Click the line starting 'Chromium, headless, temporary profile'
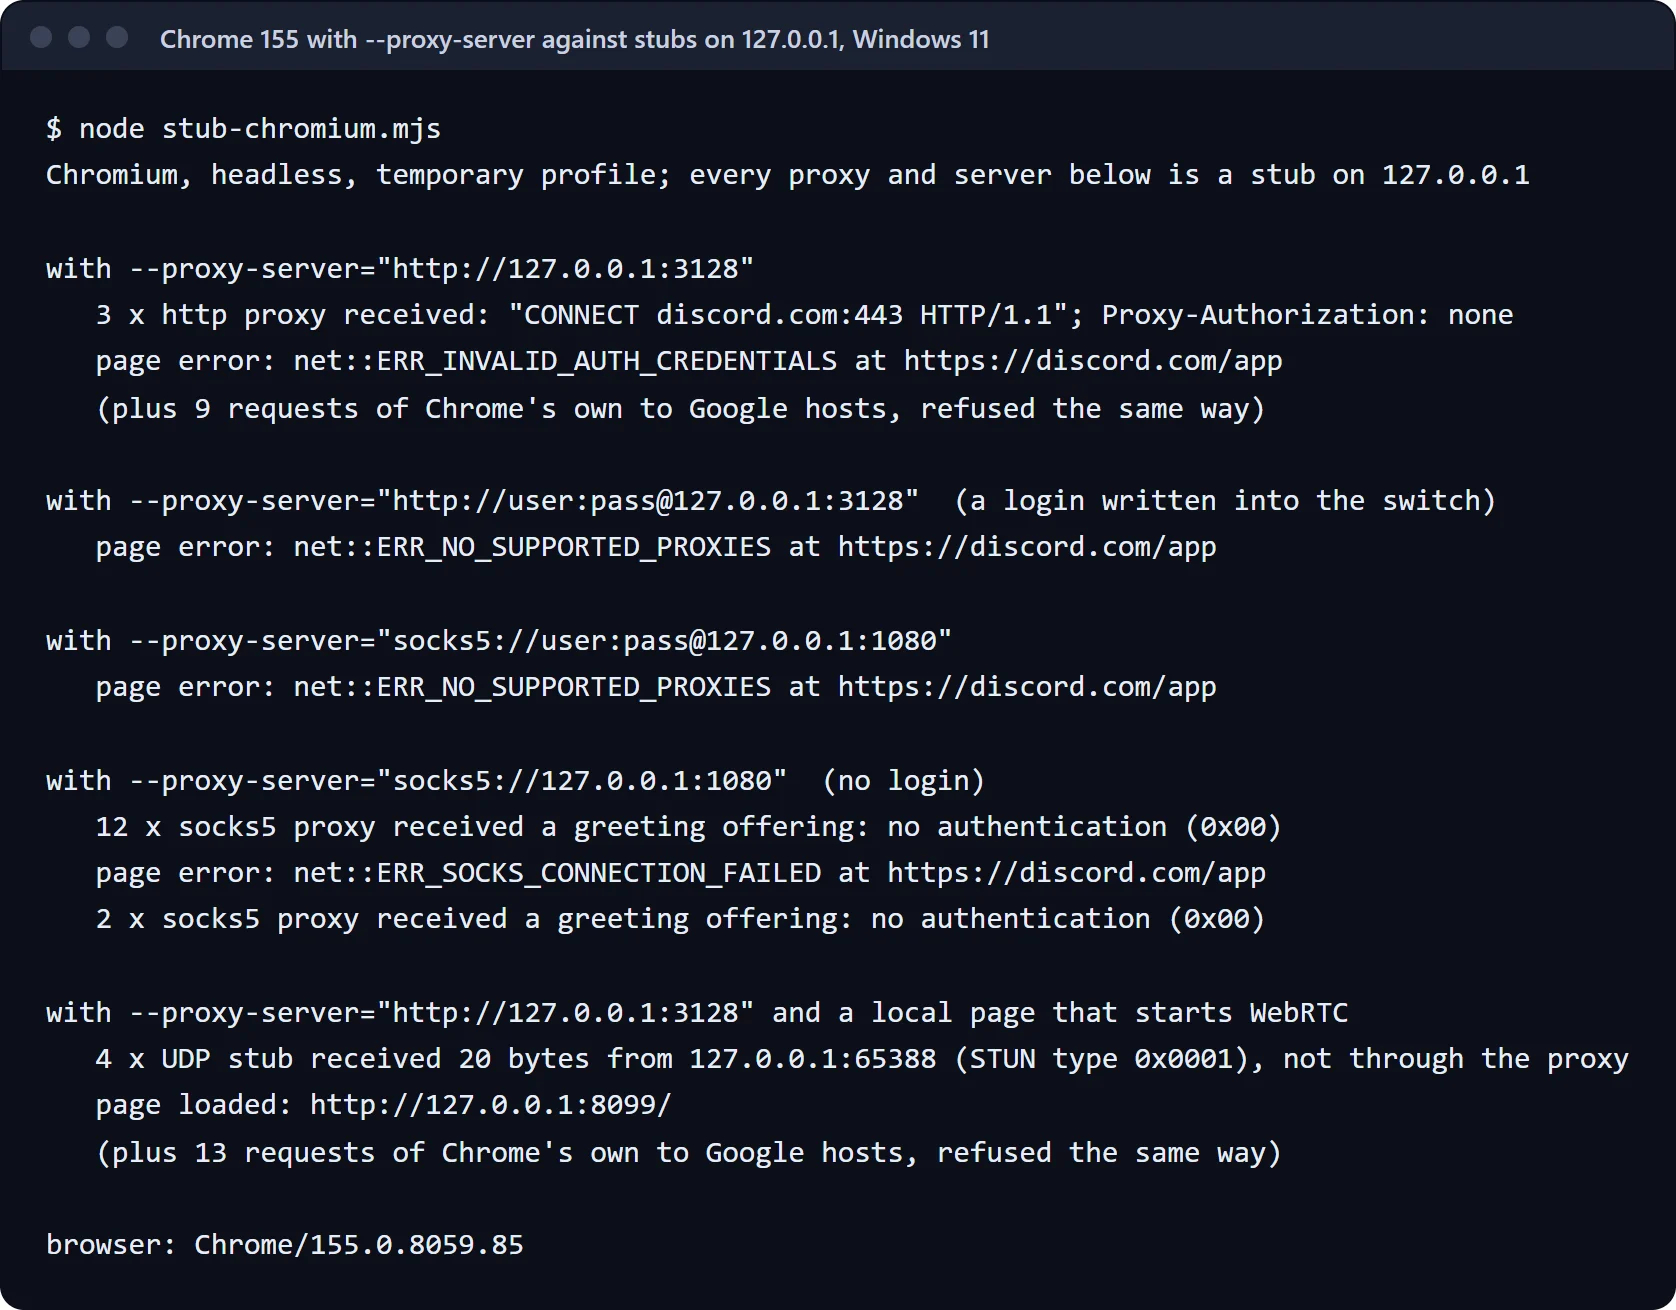Screen dimensions: 1676x1310 787,175
